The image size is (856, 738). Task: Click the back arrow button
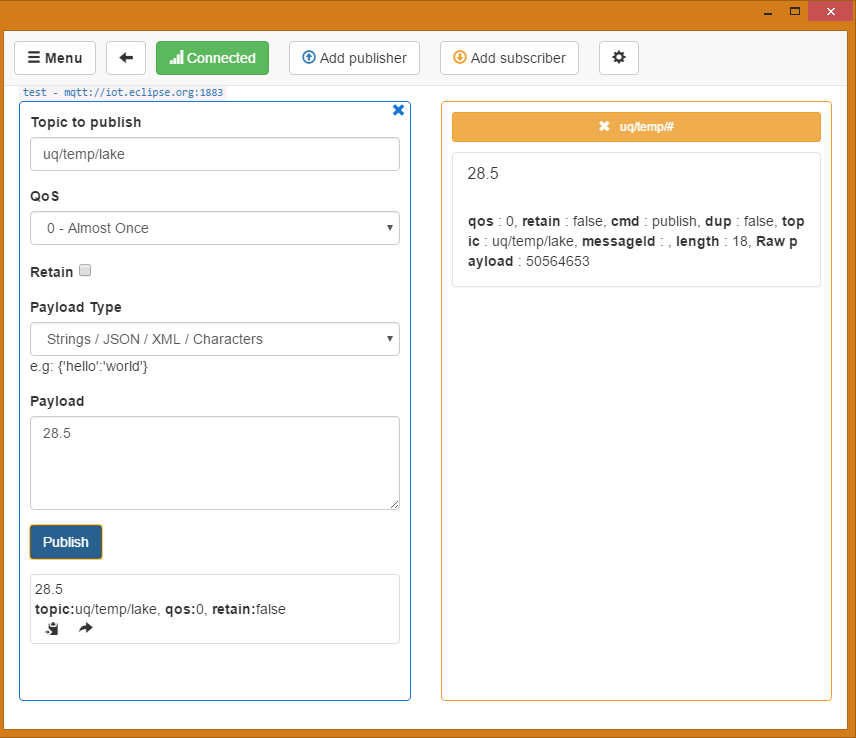point(126,58)
